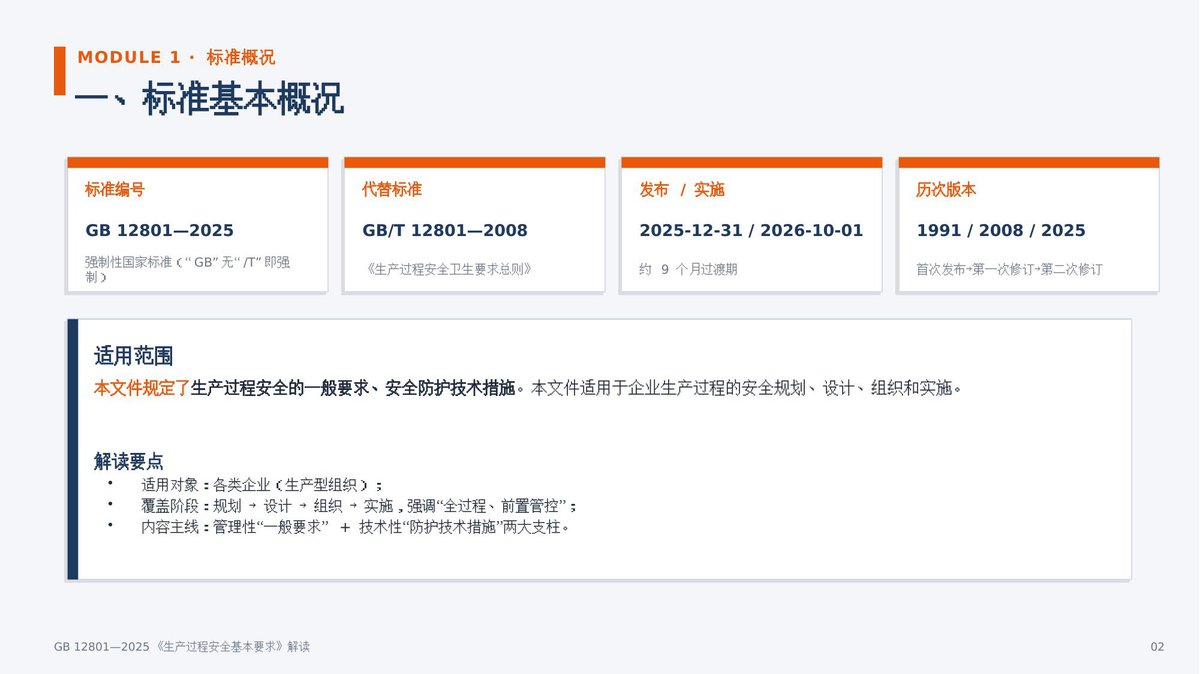Click the "标准编号" card label

pyautogui.click(x=114, y=190)
